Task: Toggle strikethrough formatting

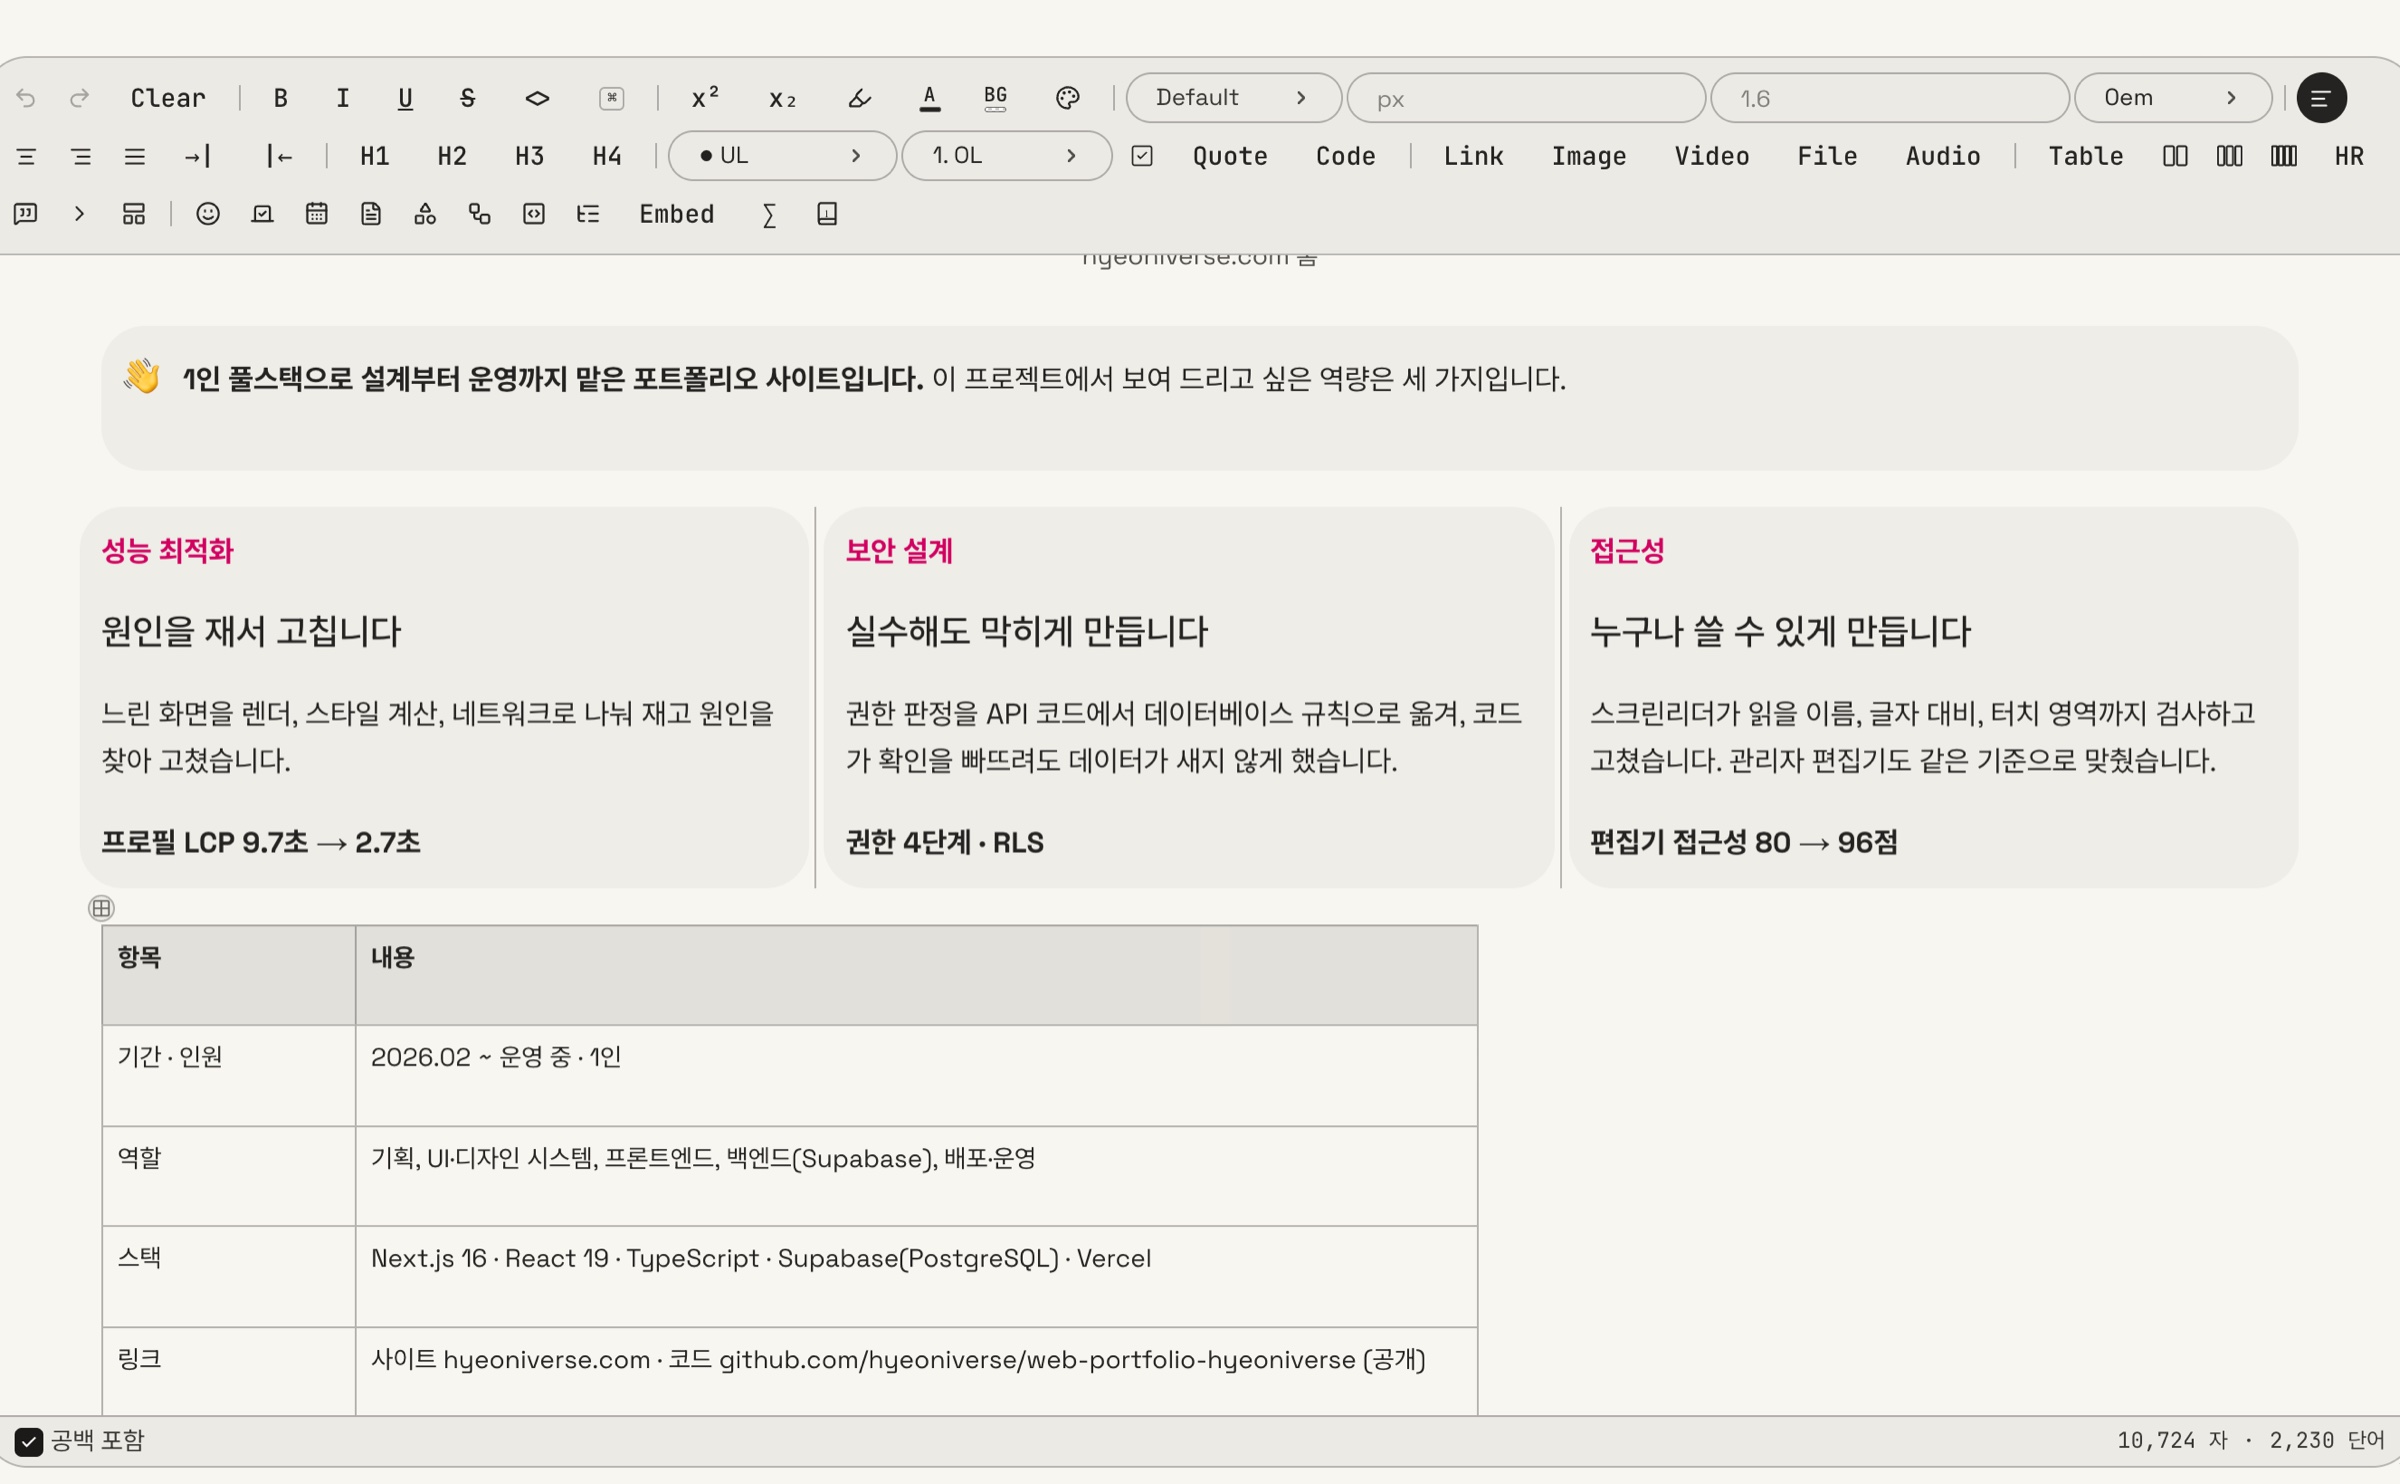Action: pyautogui.click(x=467, y=98)
